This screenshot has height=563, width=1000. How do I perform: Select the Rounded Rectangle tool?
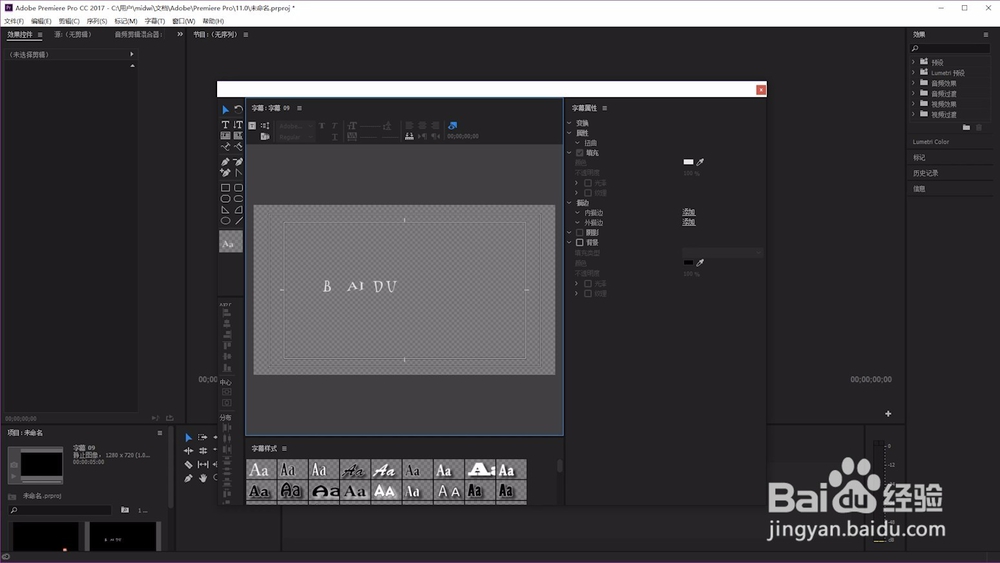(238, 198)
